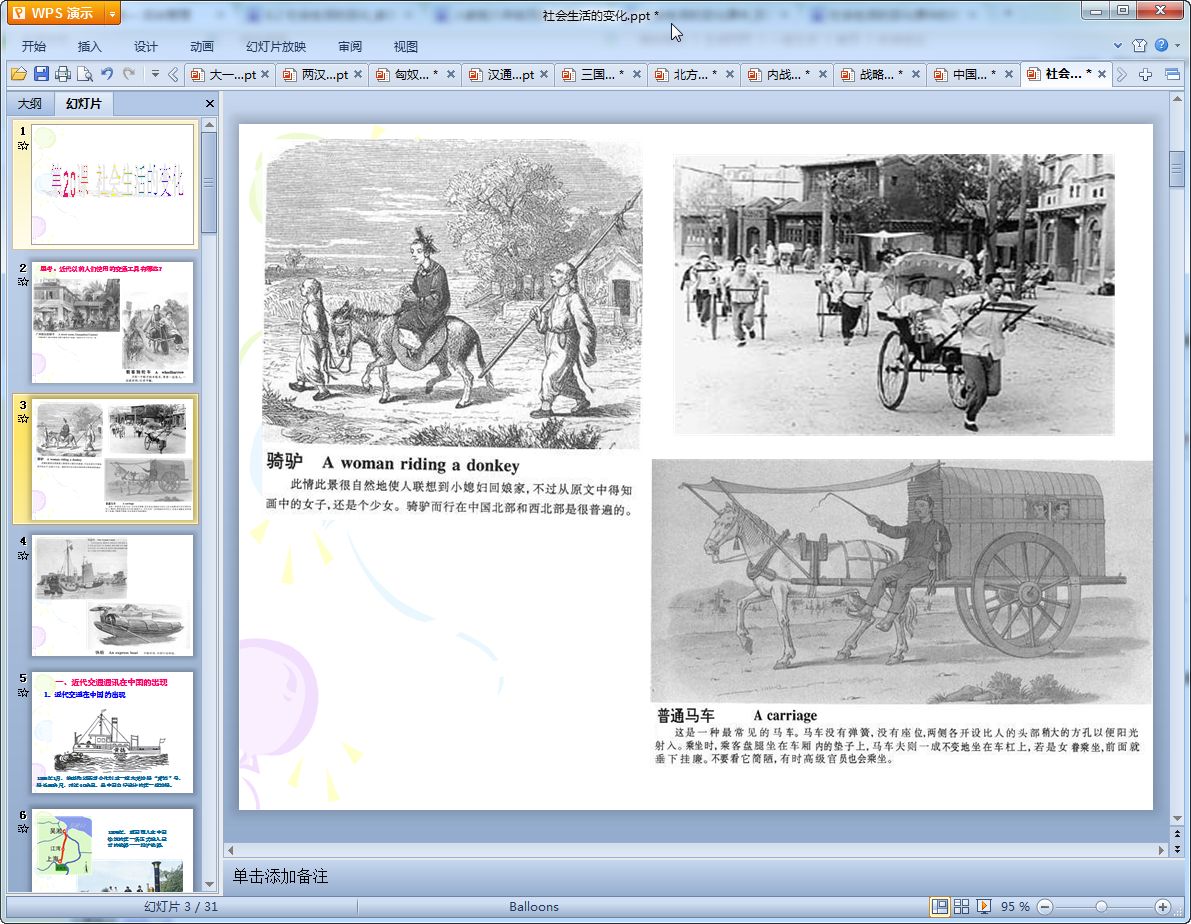Open the WPS 演示 application menu dropdown arrow
This screenshot has height=924, width=1191.
112,14
